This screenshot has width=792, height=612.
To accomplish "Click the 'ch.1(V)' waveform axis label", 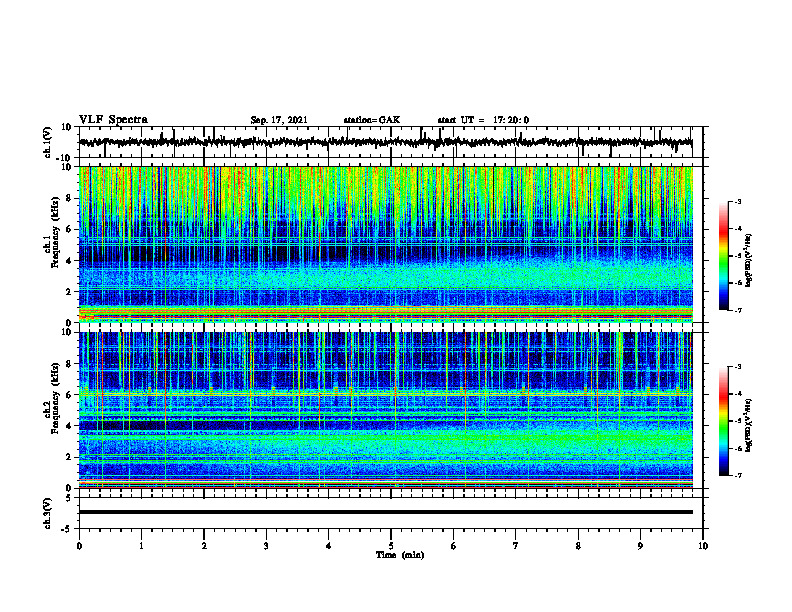I will click(48, 142).
